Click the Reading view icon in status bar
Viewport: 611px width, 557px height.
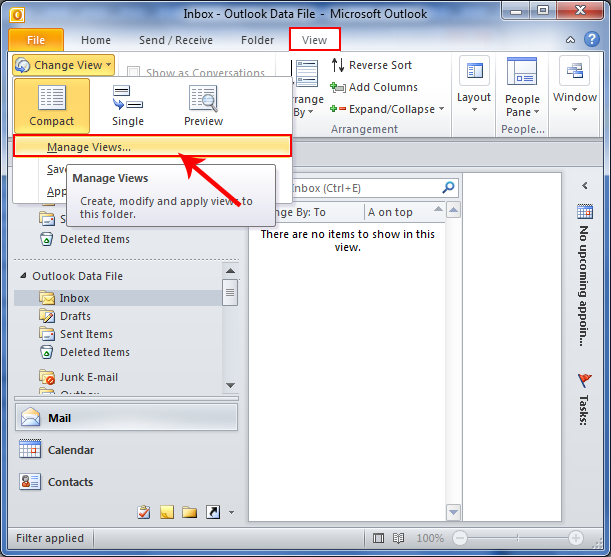point(398,538)
